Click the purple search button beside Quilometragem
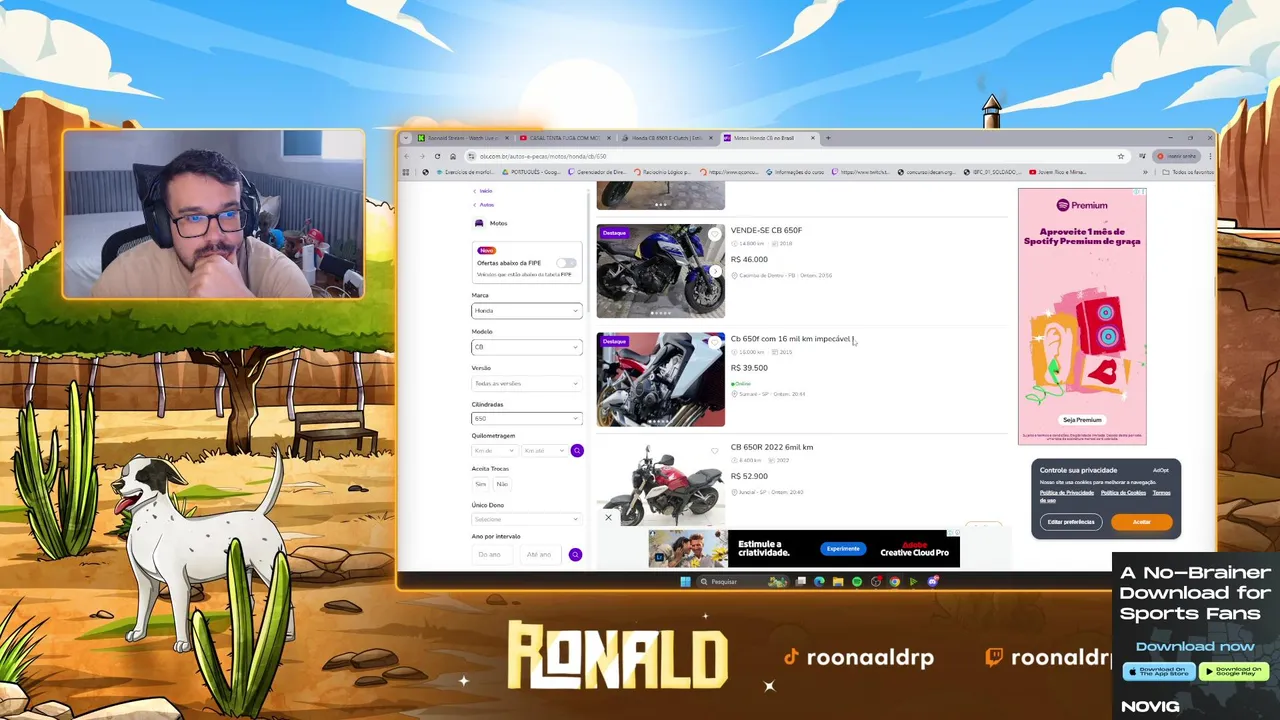Image resolution: width=1280 pixels, height=720 pixels. 576,451
